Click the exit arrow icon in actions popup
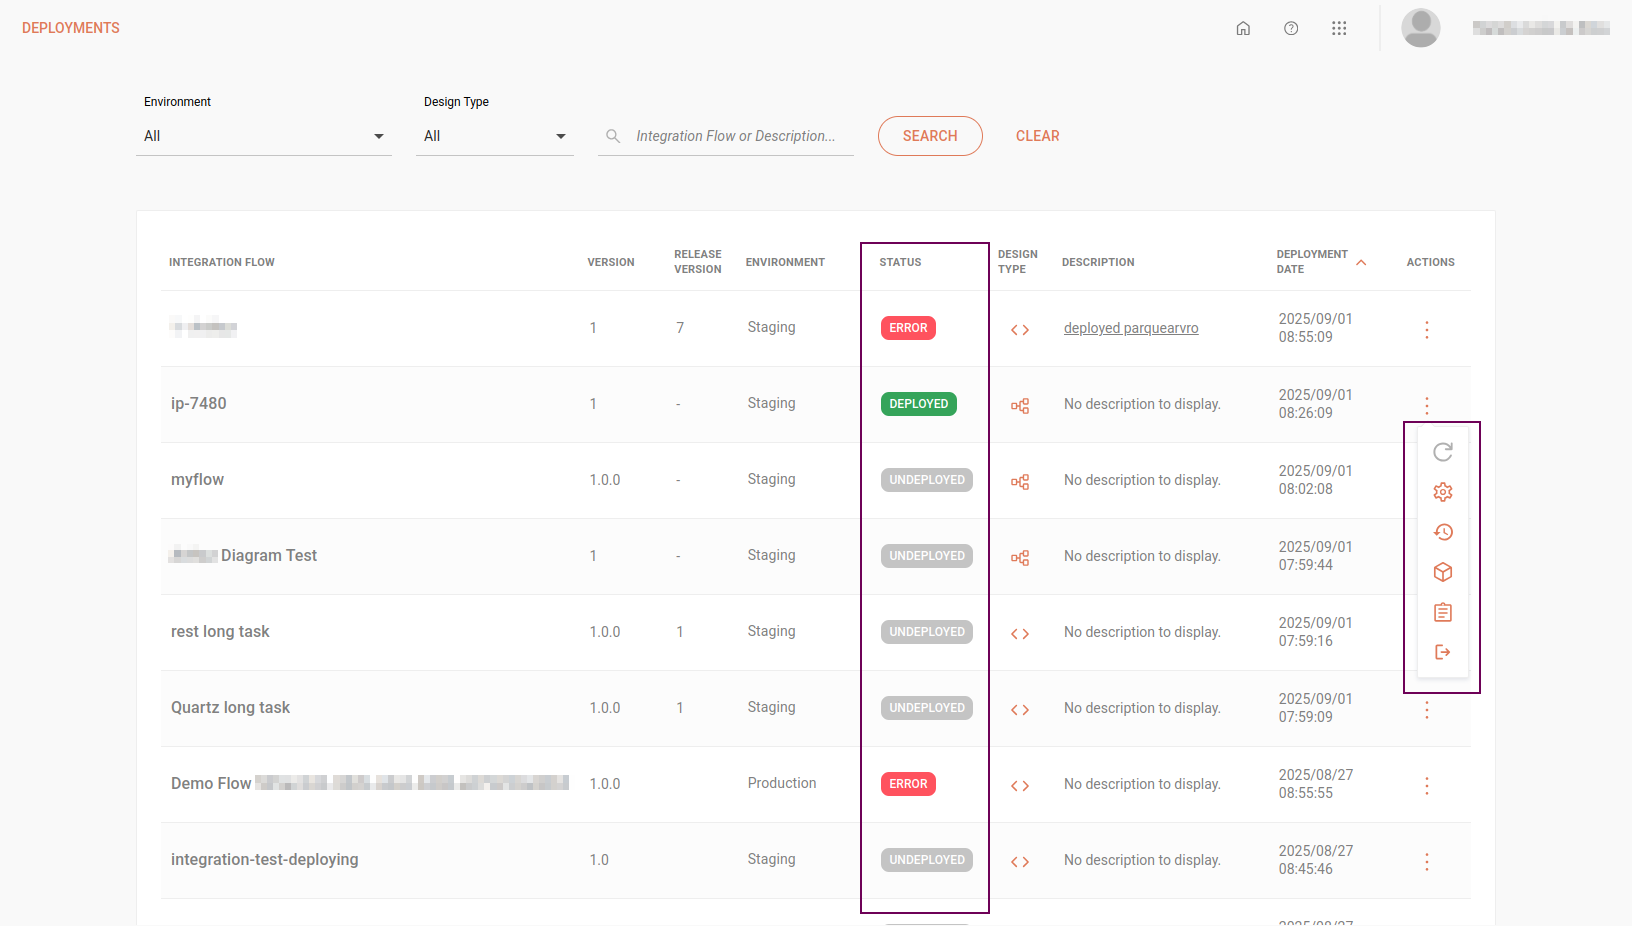 (1442, 652)
